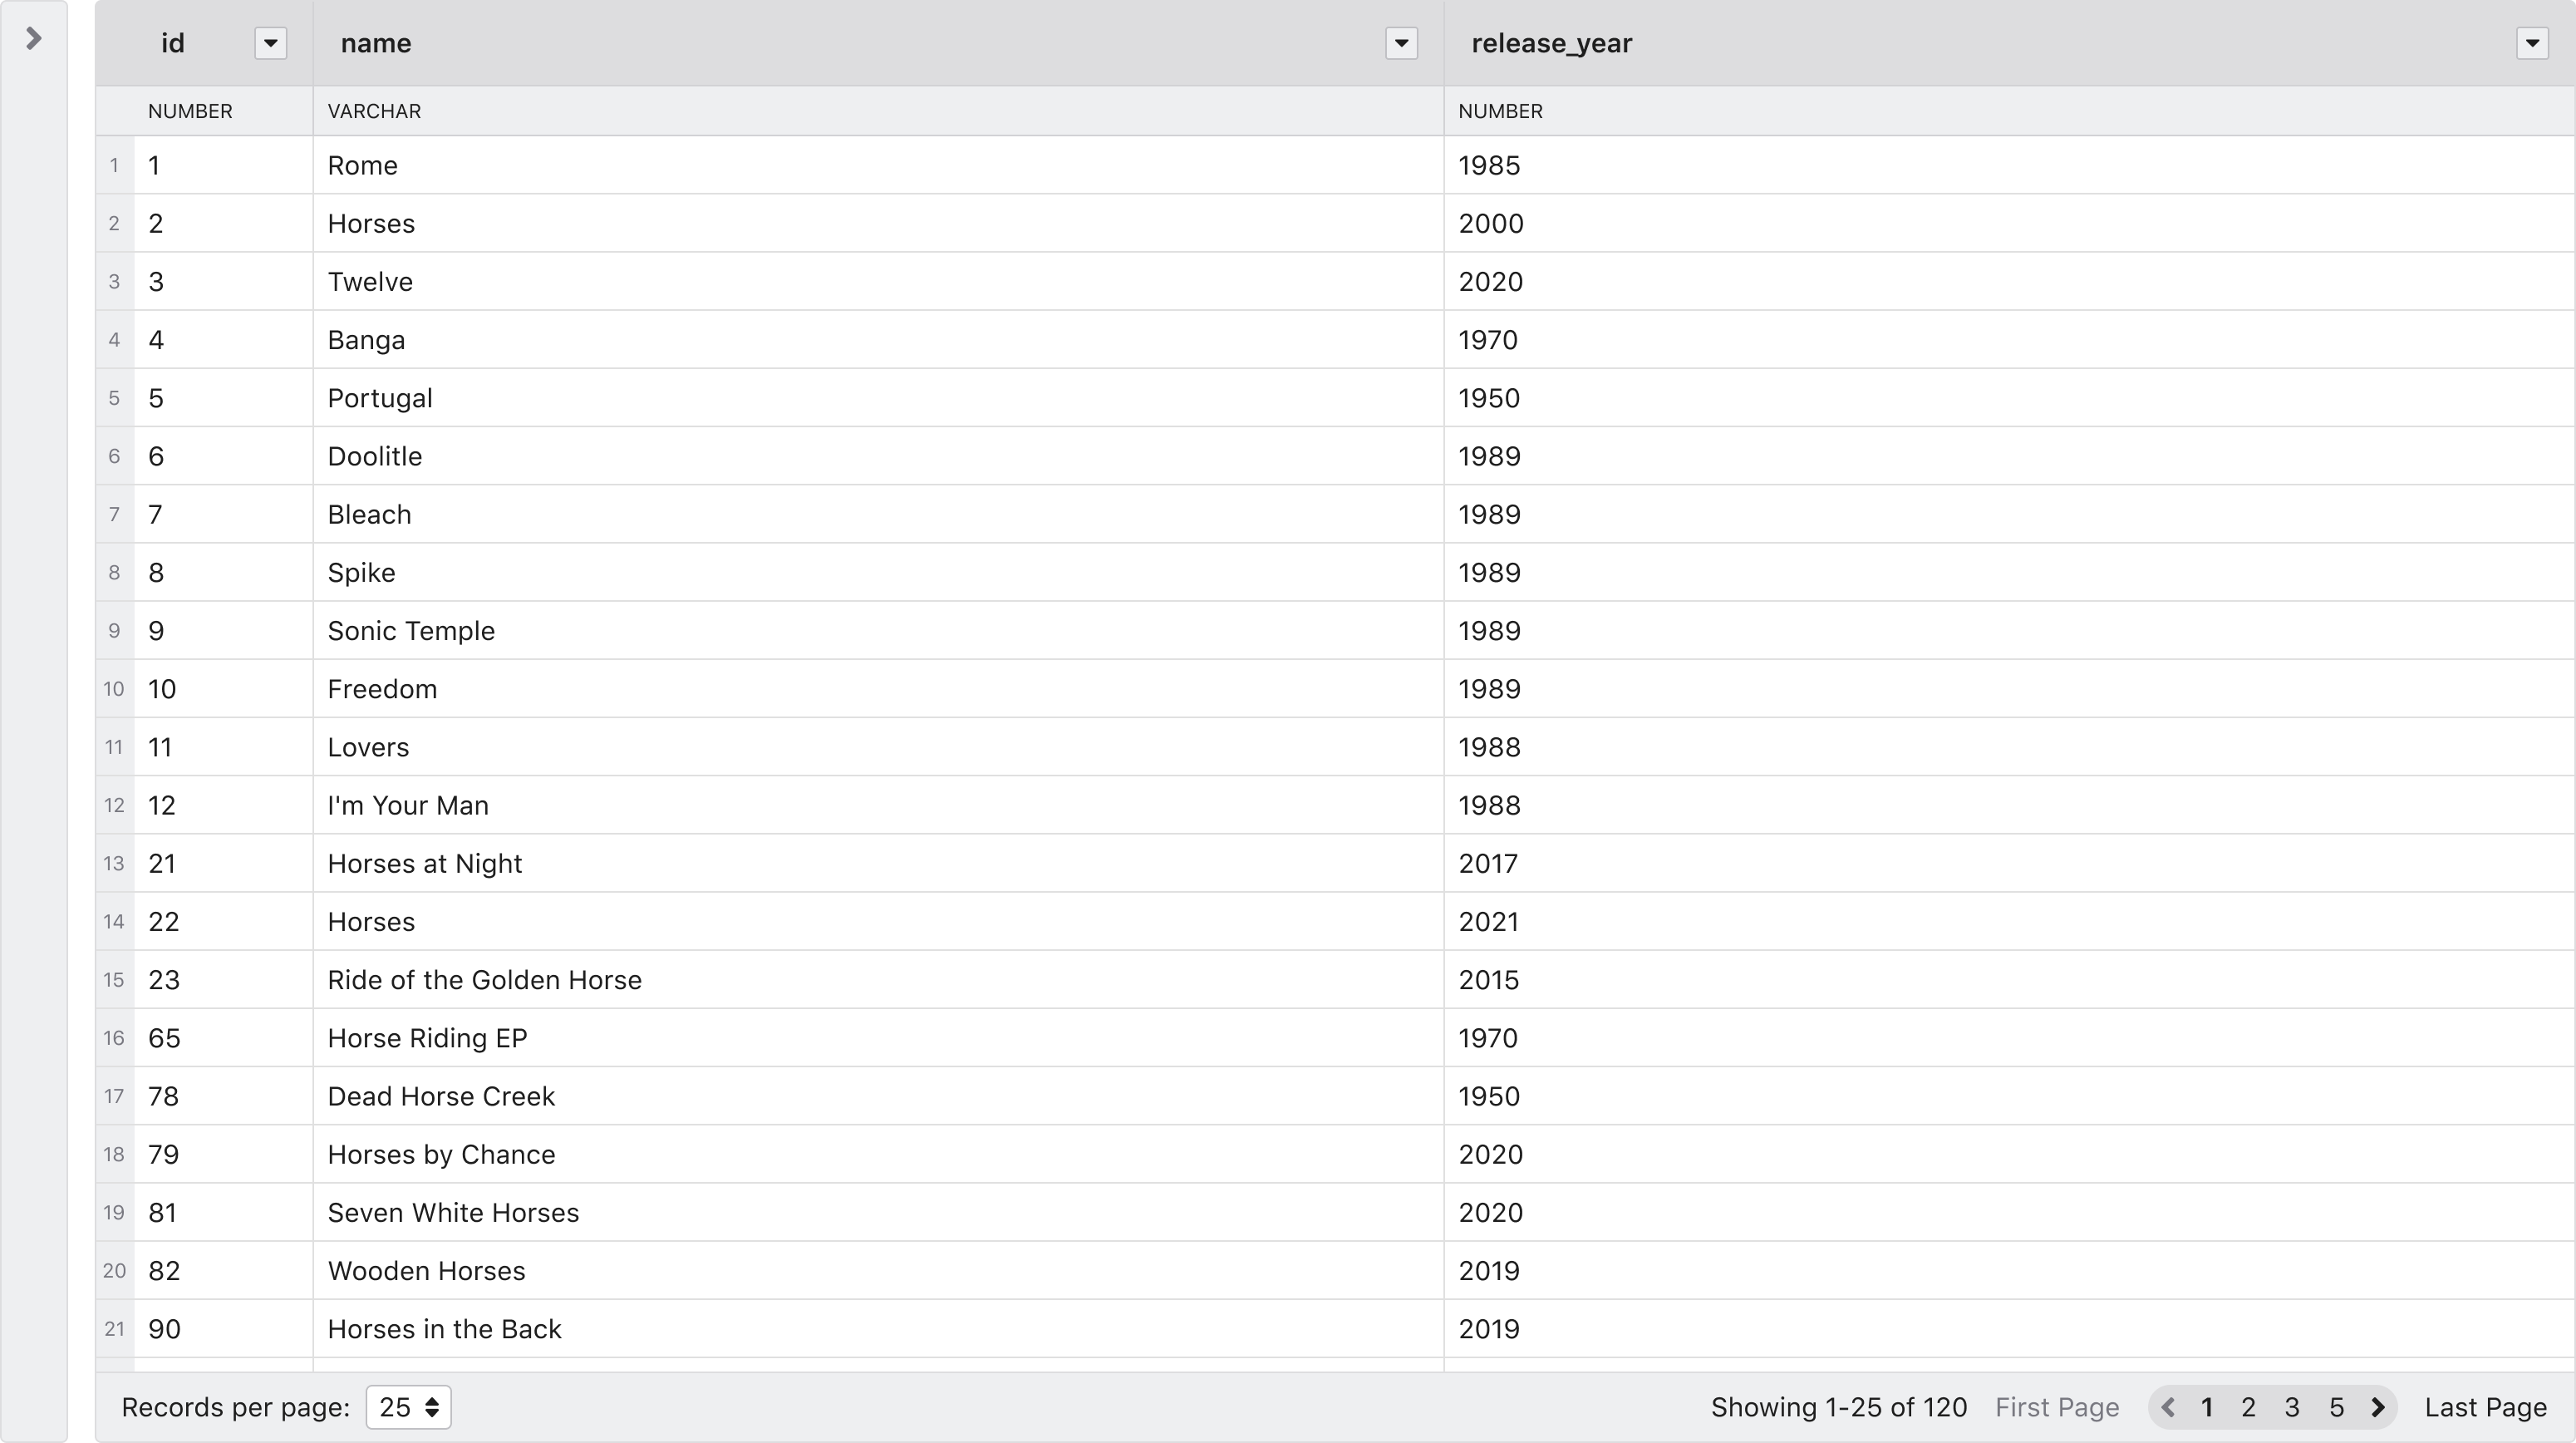The width and height of the screenshot is (2576, 1443).
Task: Go to previous page arrow
Action: (x=2168, y=1407)
